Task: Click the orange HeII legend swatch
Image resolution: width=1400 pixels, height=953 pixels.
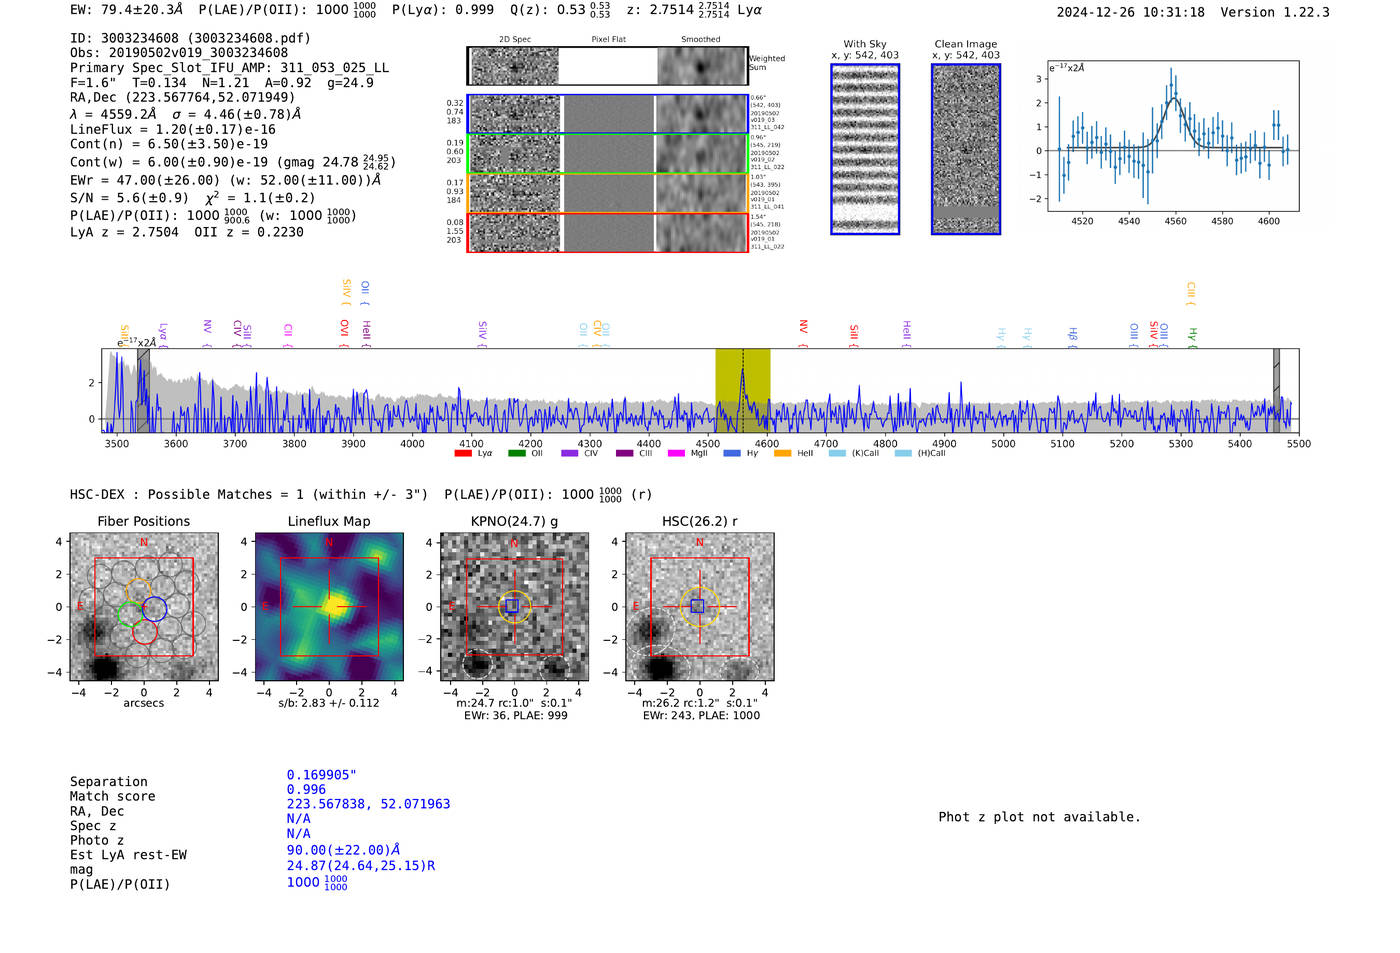Action: [x=782, y=454]
